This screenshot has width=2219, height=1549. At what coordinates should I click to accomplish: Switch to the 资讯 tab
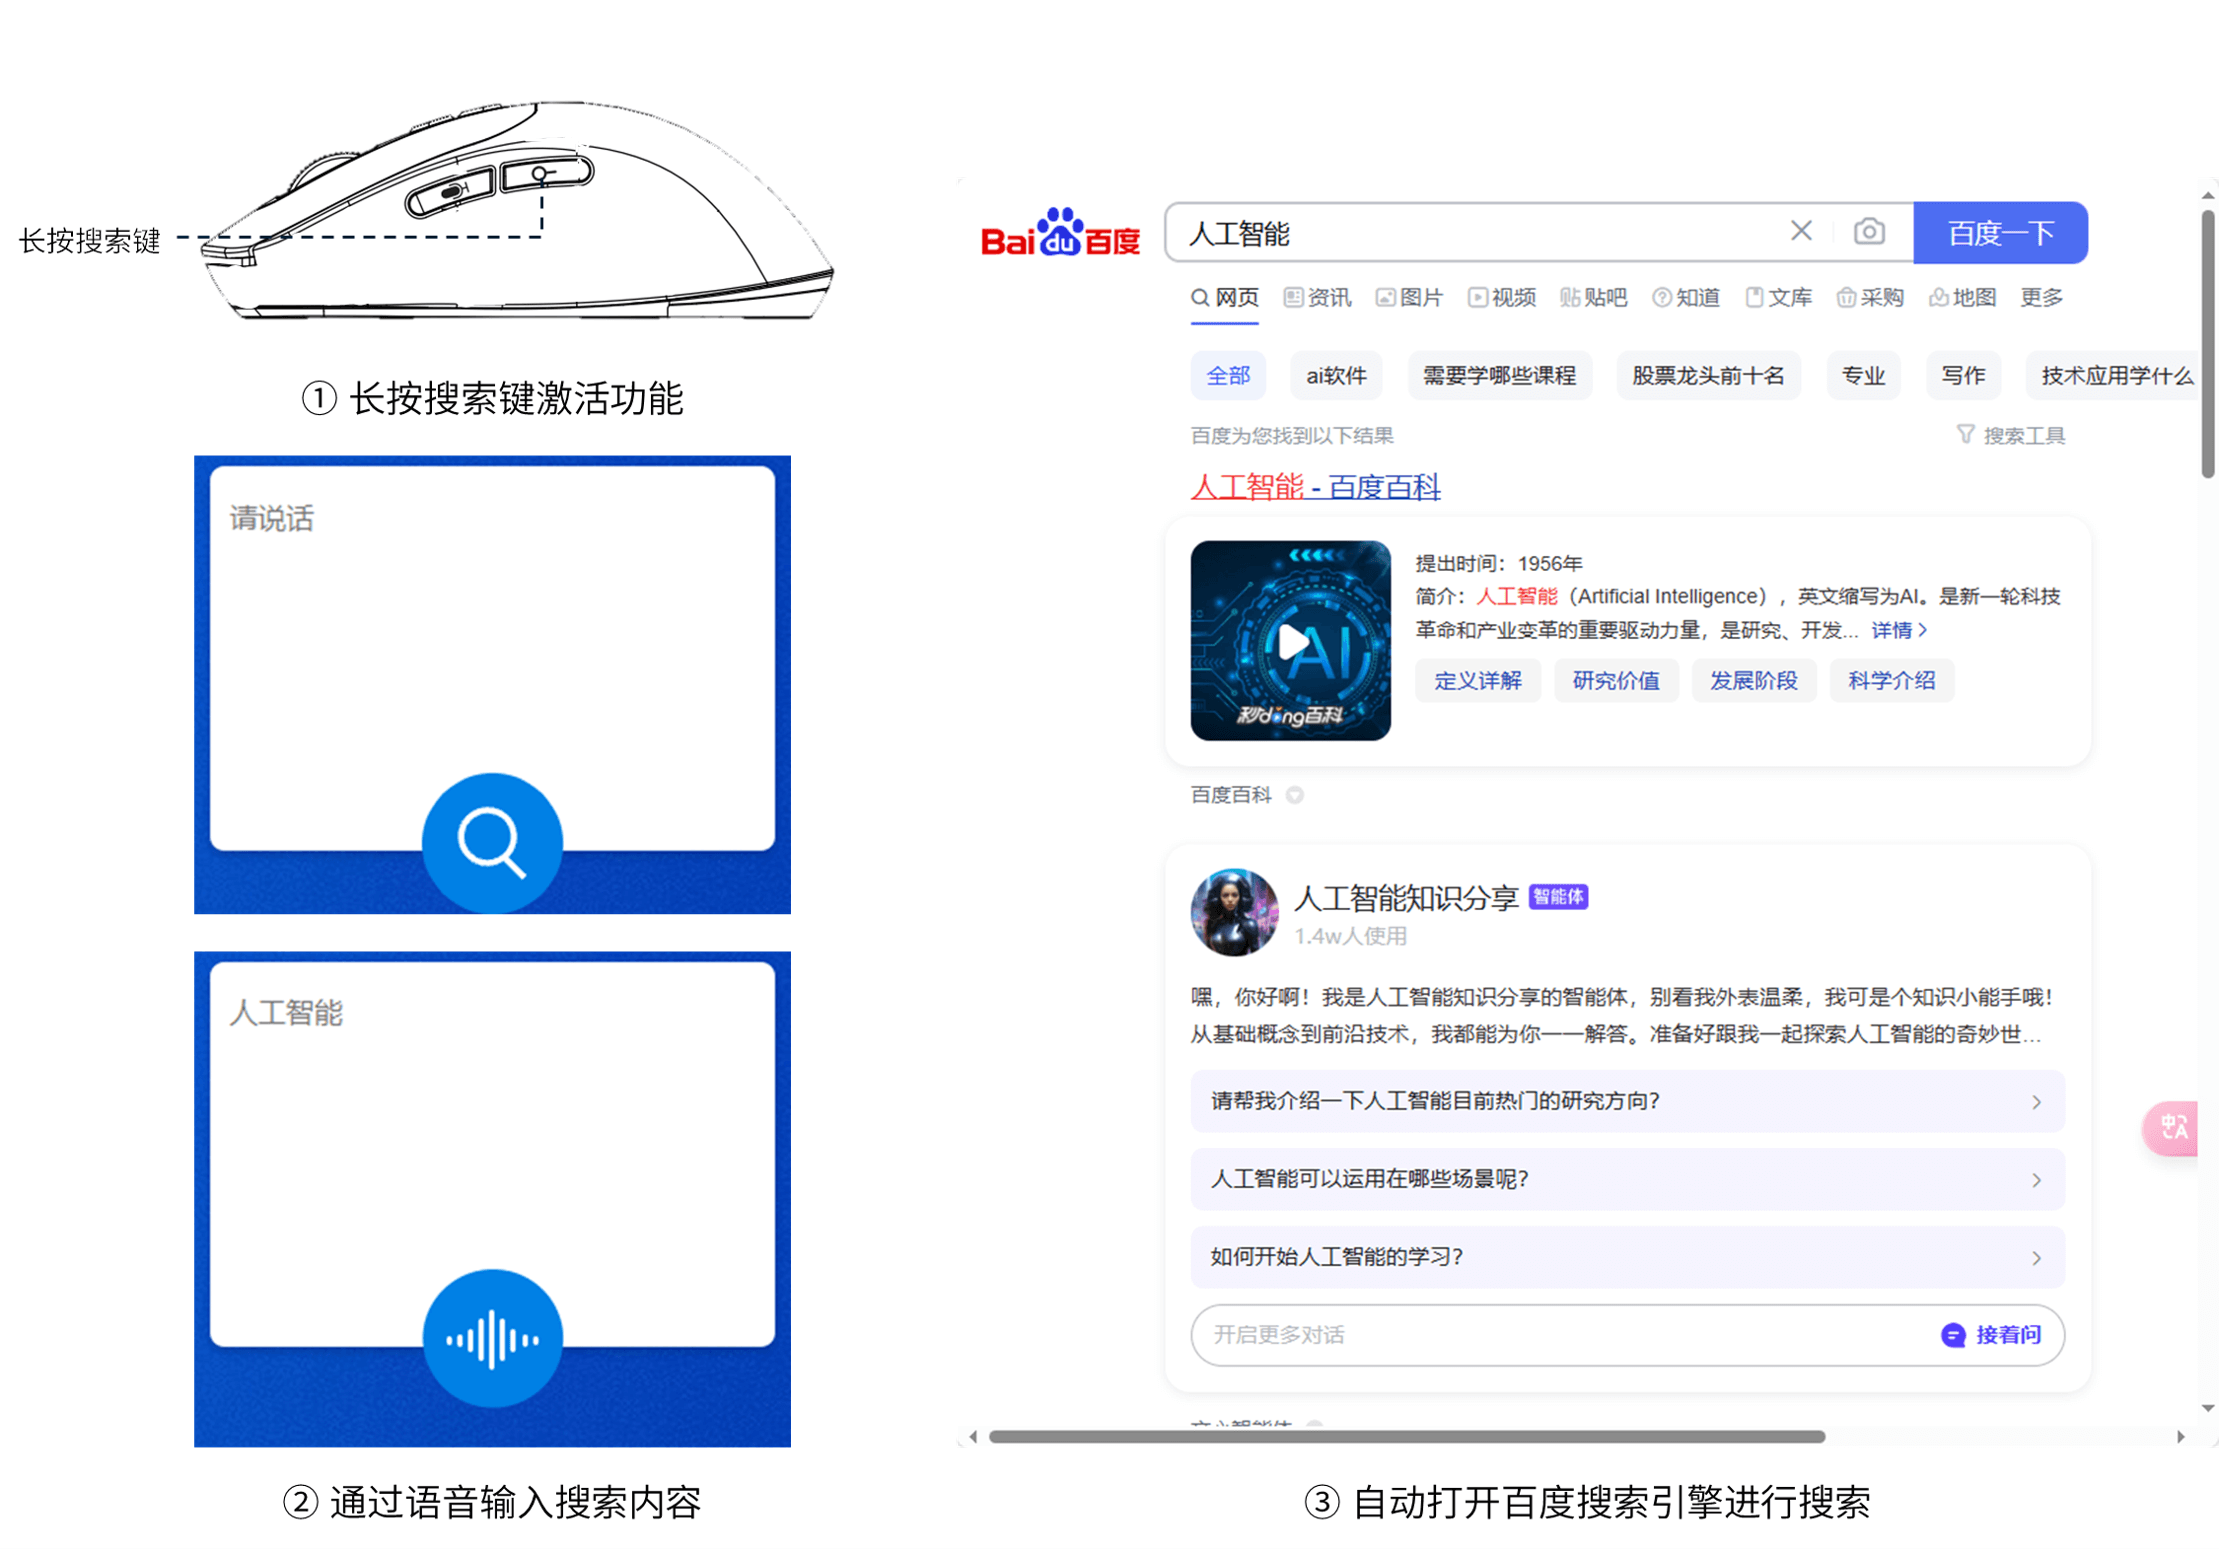pos(1317,297)
